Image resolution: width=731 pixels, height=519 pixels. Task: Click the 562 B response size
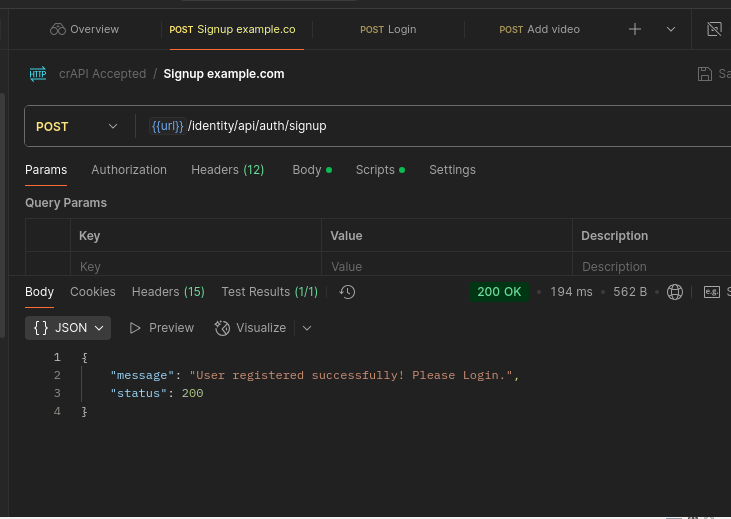point(630,292)
